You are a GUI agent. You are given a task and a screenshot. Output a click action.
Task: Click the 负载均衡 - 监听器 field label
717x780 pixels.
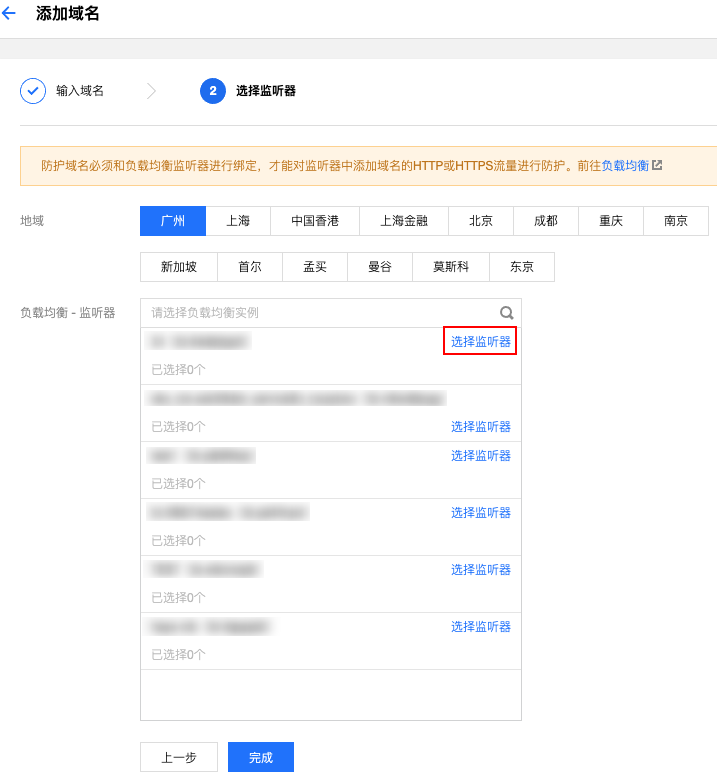(68, 312)
